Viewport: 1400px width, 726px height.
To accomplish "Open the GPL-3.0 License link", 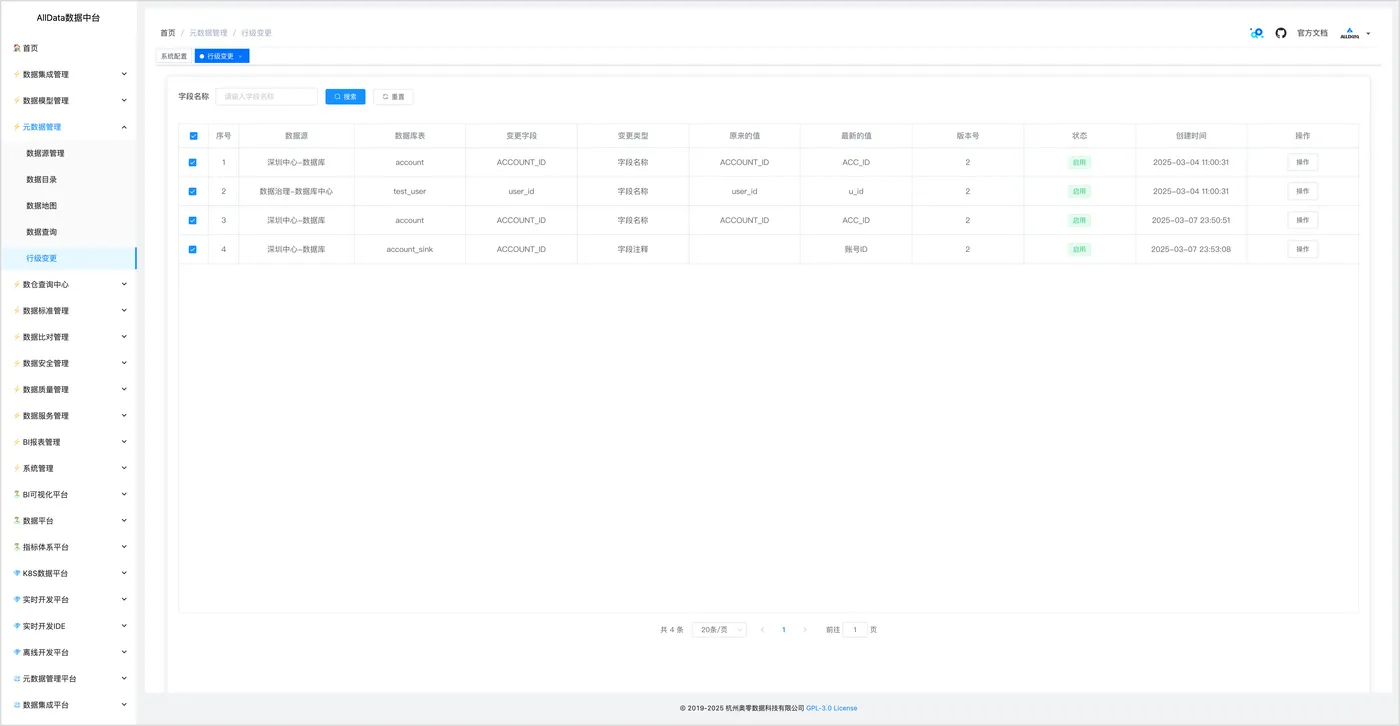I will point(831,708).
